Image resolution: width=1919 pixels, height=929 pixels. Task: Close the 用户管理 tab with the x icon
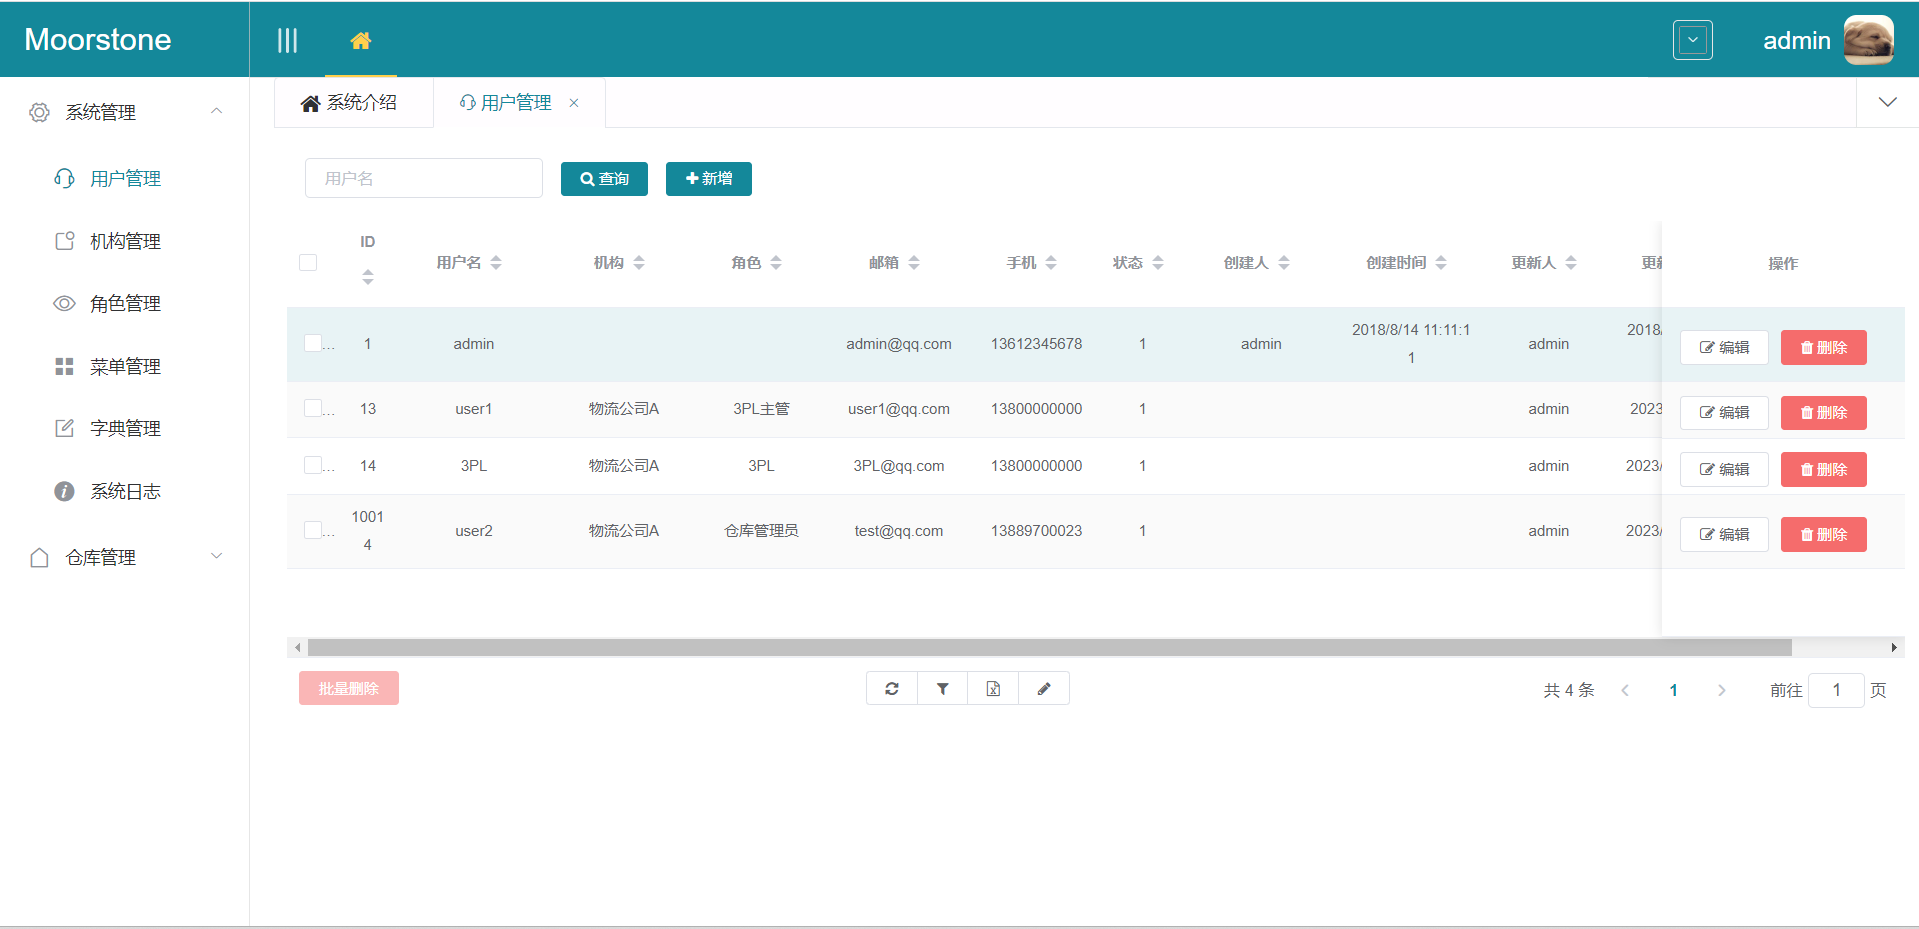pyautogui.click(x=574, y=103)
